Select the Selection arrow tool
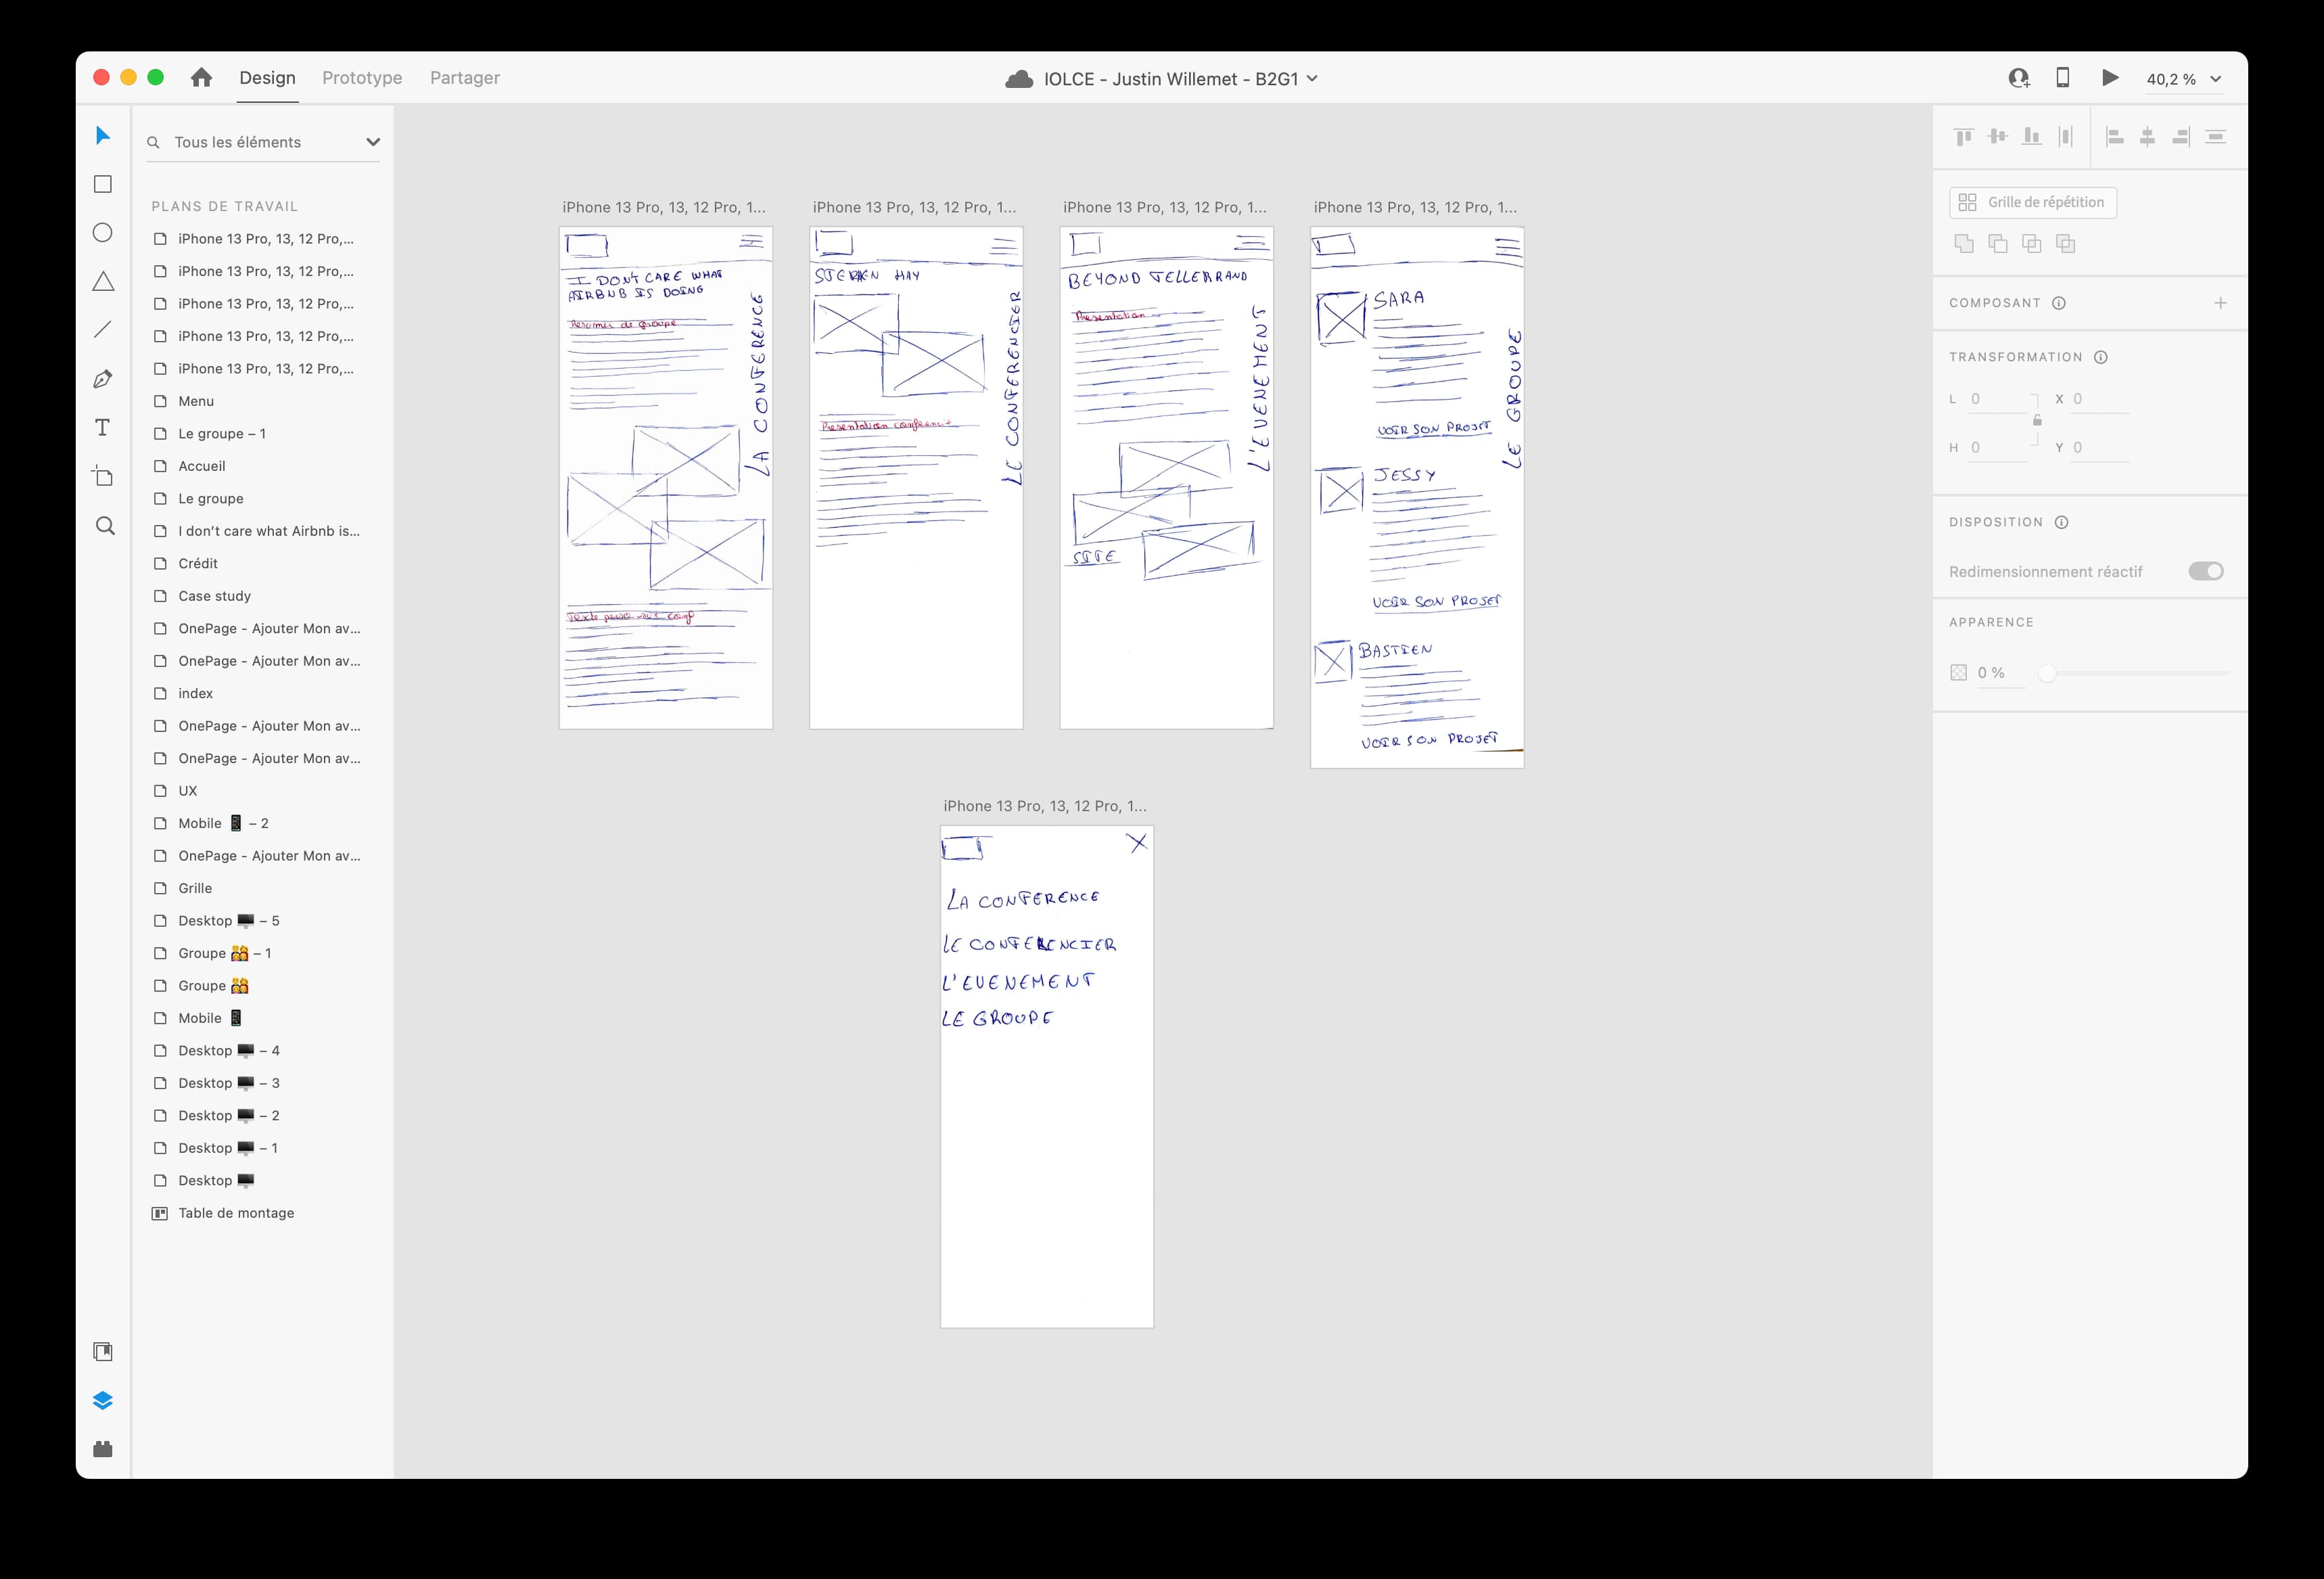Screen dimensions: 2324x1579 103,135
